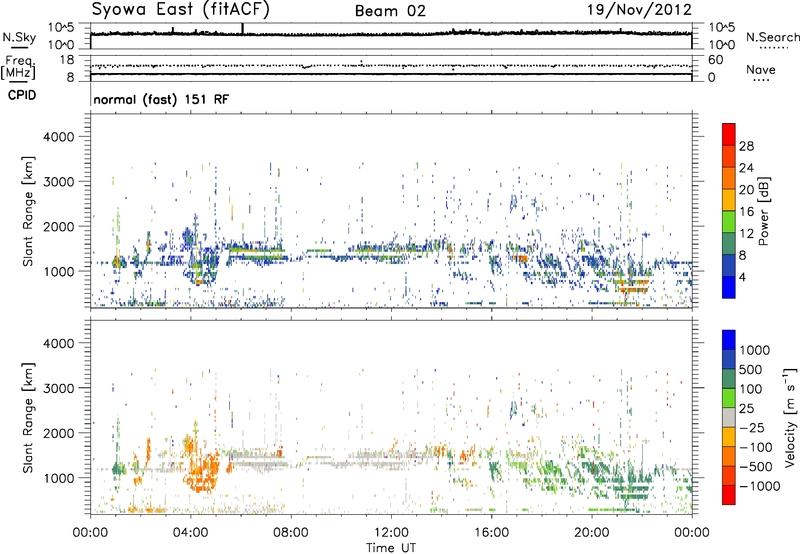800x554 pixels.
Task: Pick the 12–16 dB light green Power segment
Action: pyautogui.click(x=729, y=222)
